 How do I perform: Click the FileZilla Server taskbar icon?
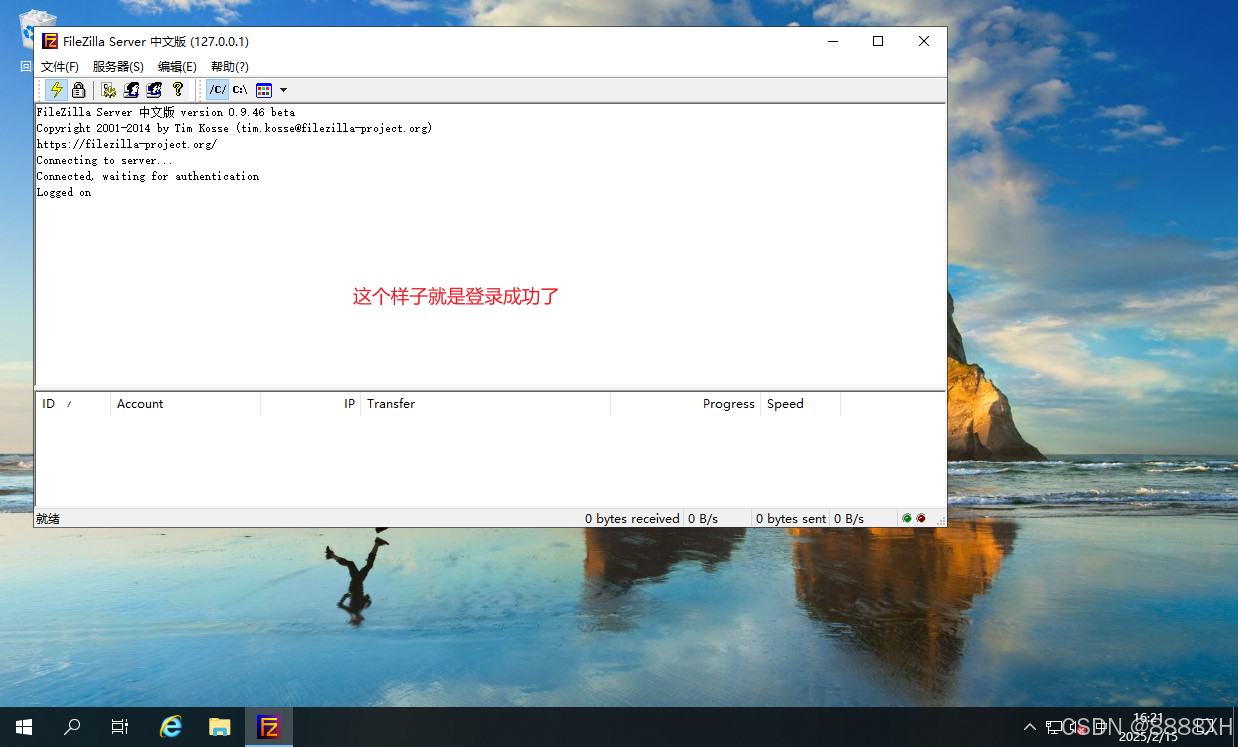269,727
